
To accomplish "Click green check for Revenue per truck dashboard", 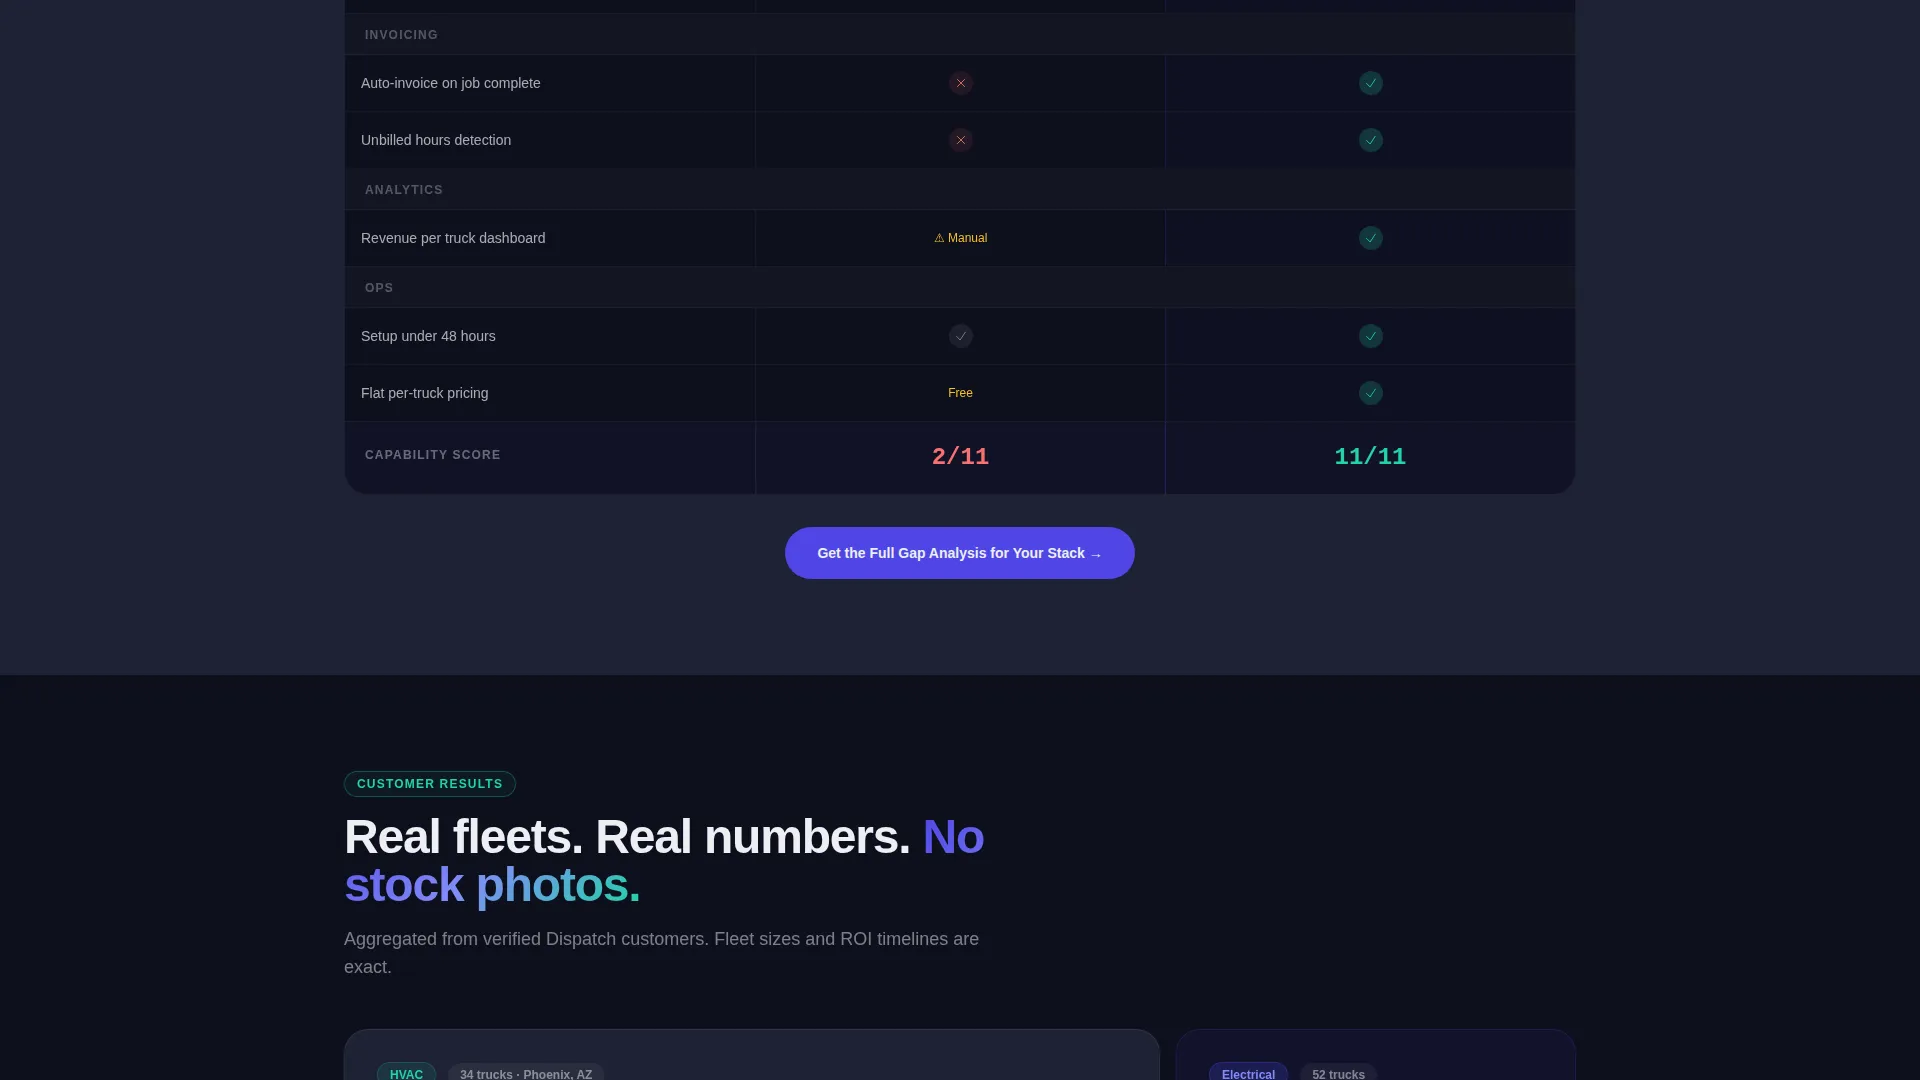I will 1370,238.
